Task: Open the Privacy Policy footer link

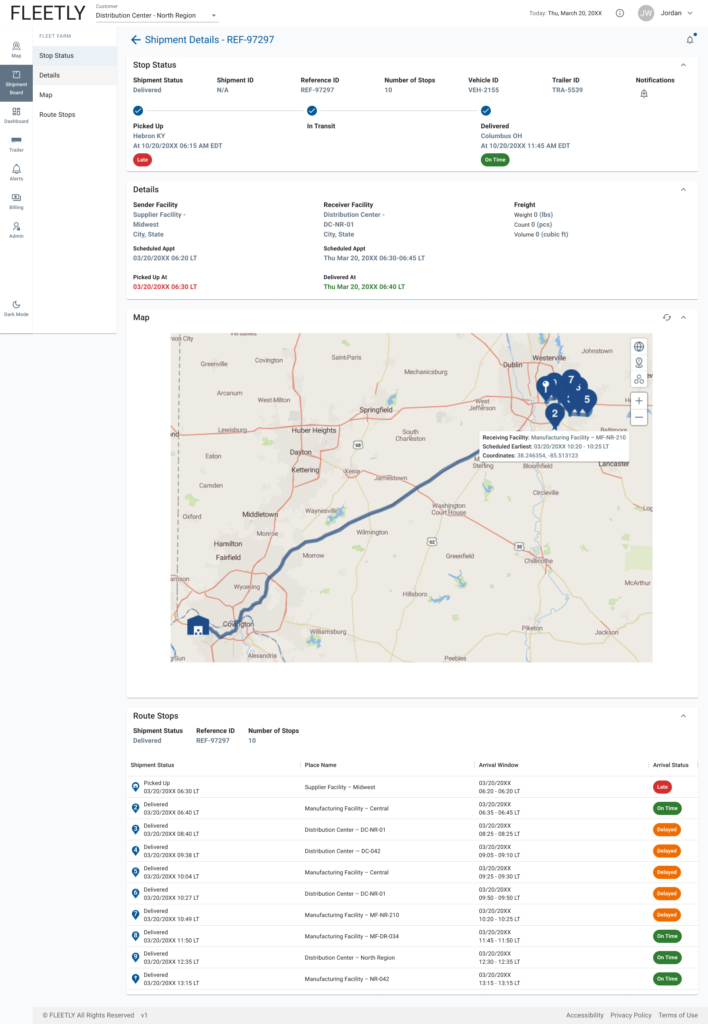Action: pyautogui.click(x=630, y=1015)
